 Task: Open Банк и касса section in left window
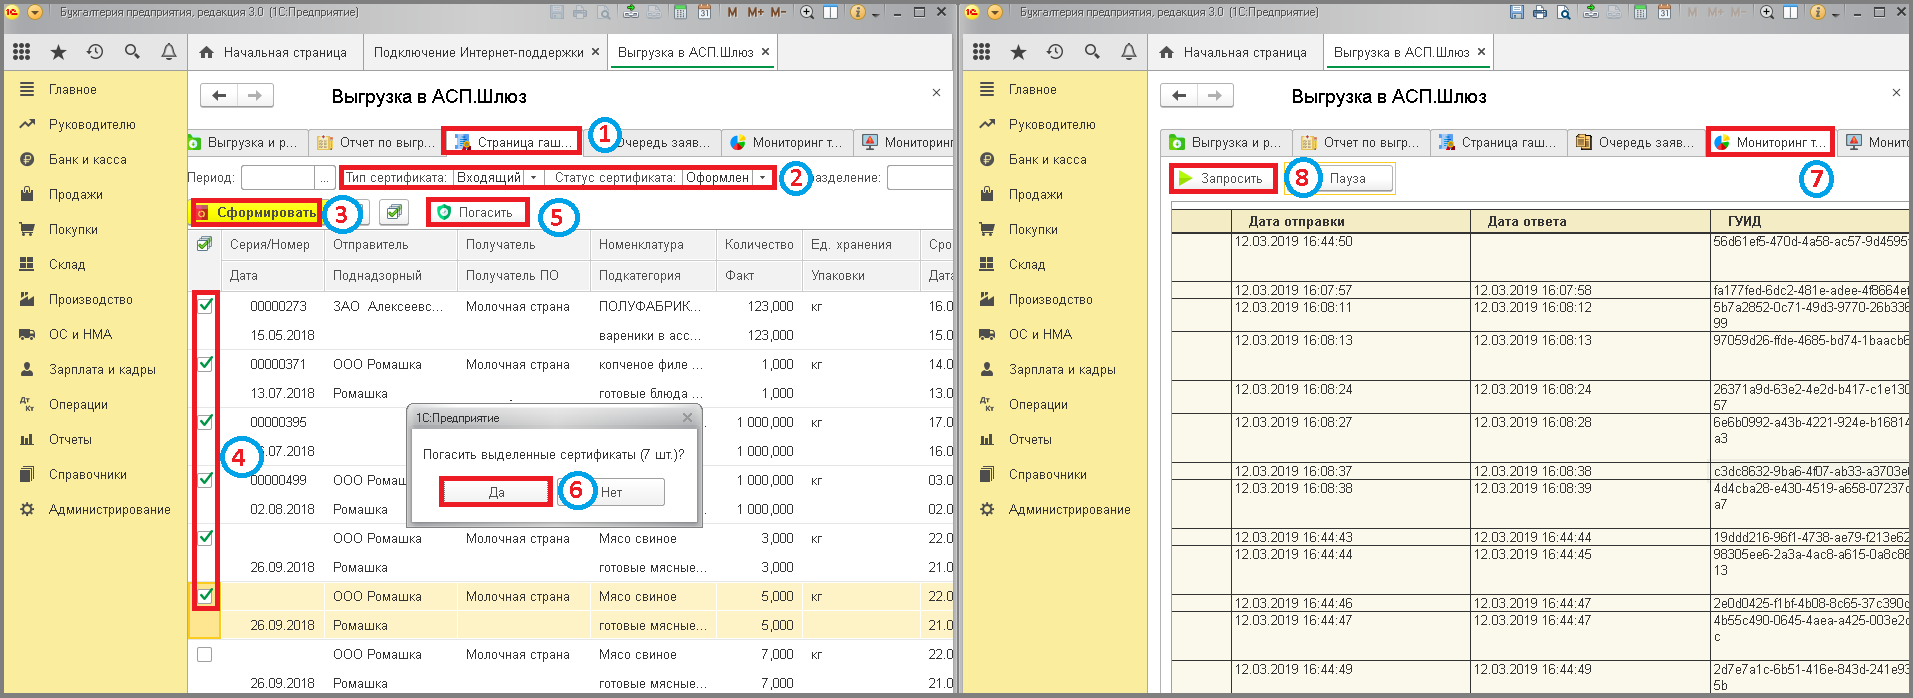[x=87, y=159]
